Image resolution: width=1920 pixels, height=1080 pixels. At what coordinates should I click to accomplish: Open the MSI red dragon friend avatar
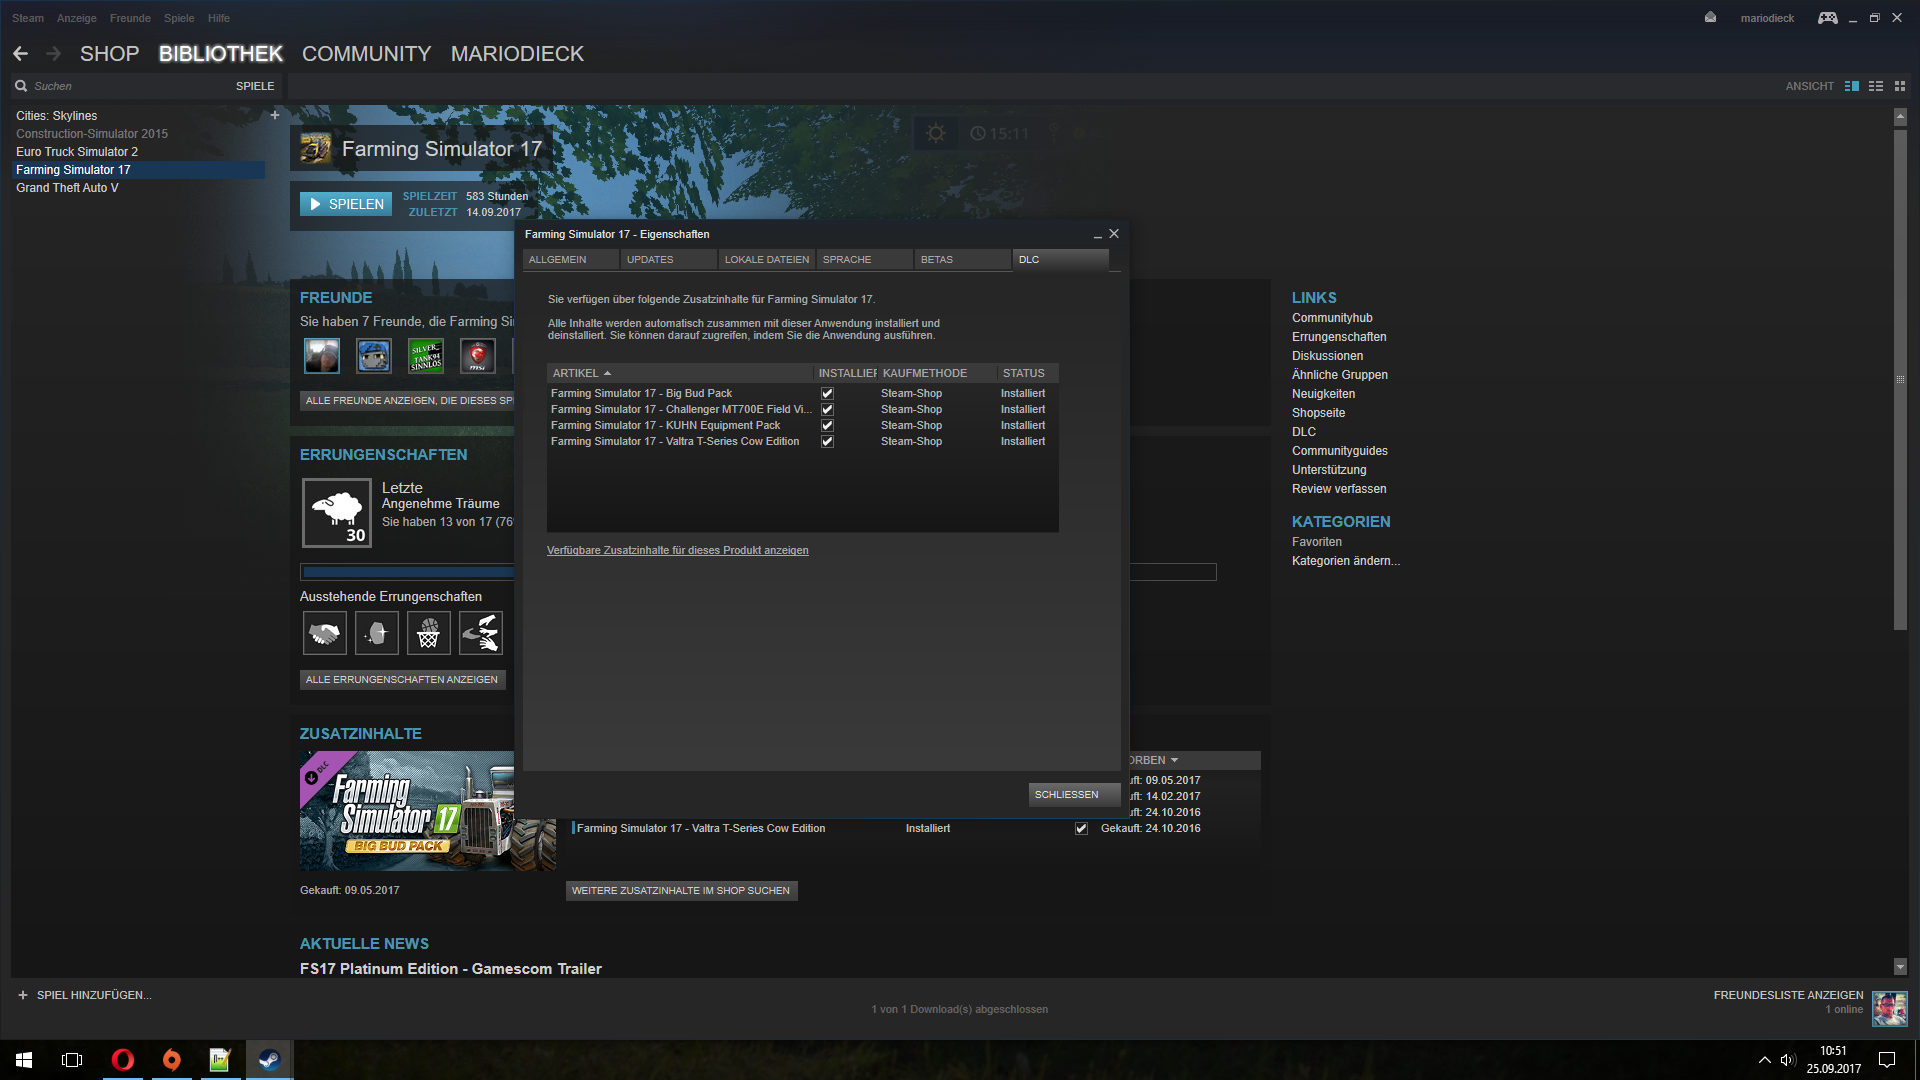478,355
